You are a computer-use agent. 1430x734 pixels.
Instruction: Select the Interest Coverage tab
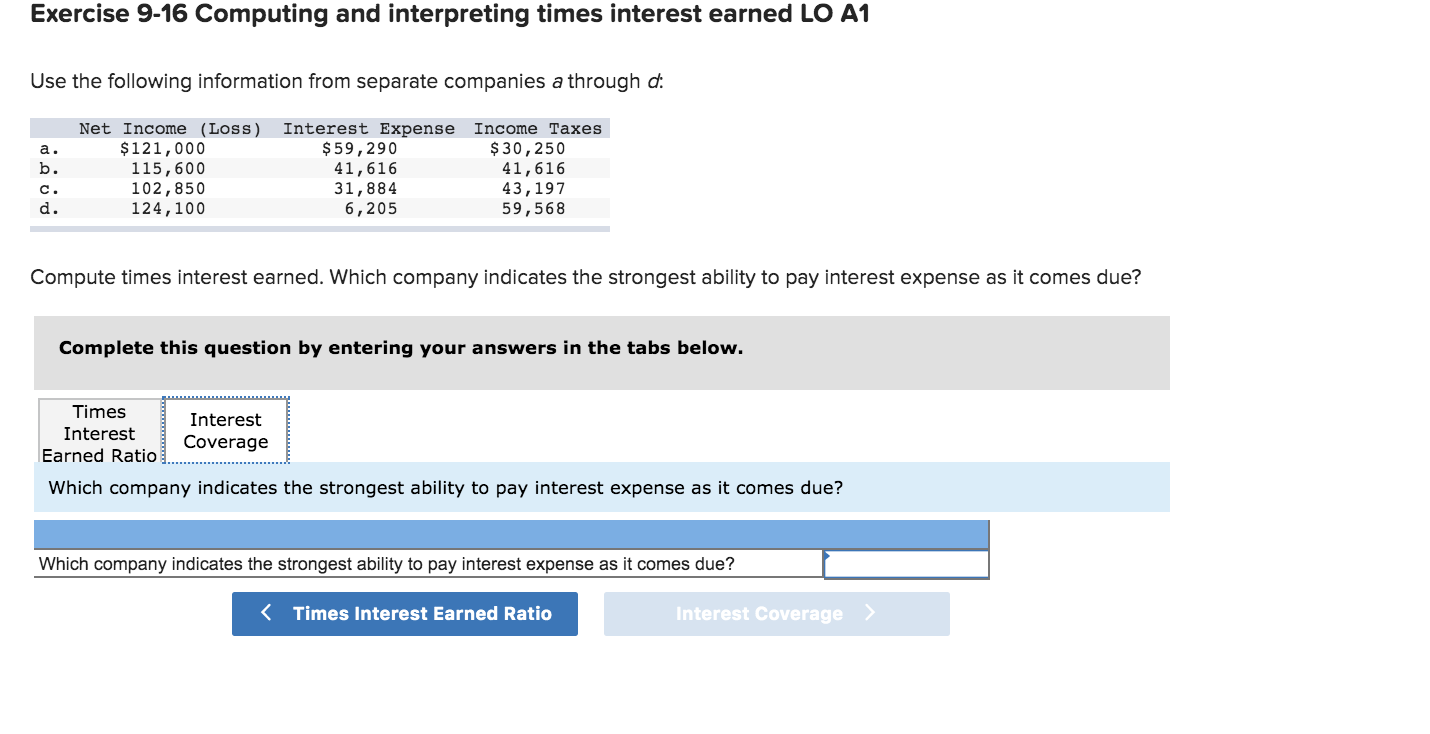coord(225,430)
